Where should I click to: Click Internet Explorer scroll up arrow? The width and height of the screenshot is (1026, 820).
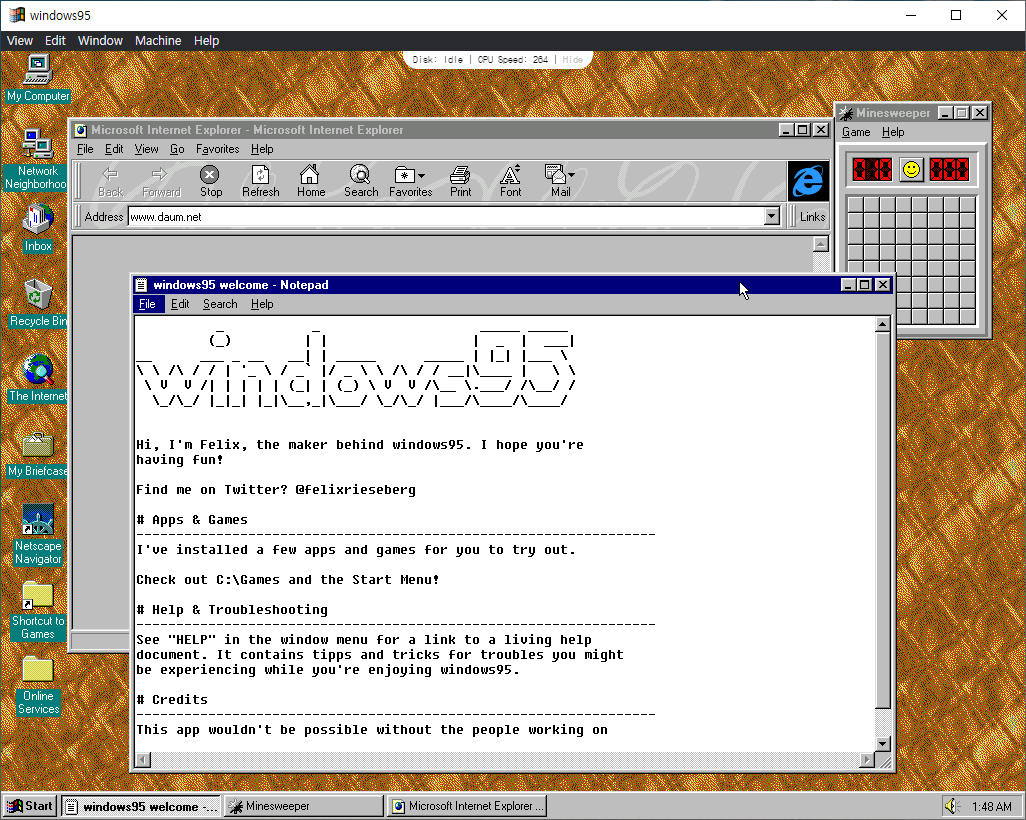point(821,244)
